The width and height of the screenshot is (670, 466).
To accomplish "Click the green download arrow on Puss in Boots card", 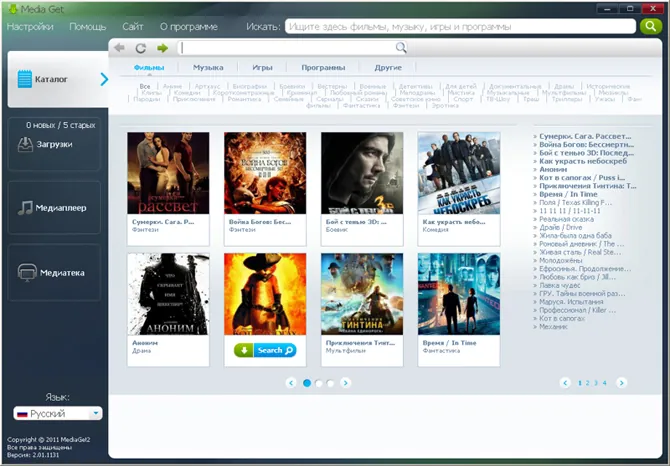I will (244, 350).
